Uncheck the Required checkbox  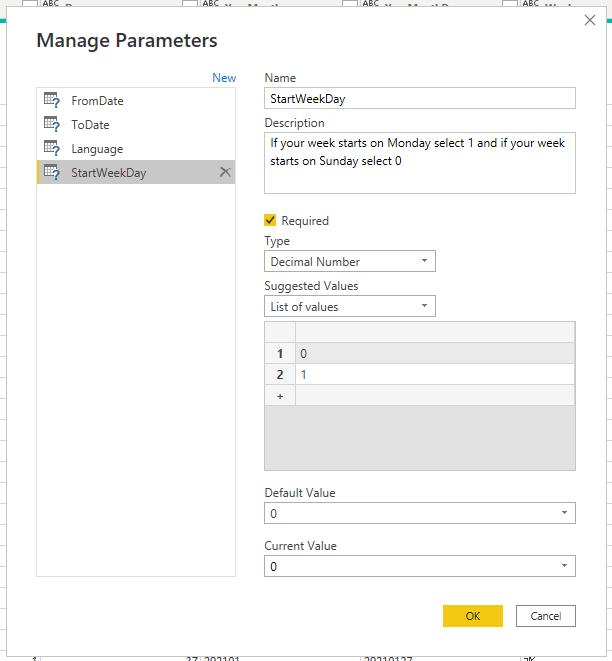[x=270, y=220]
